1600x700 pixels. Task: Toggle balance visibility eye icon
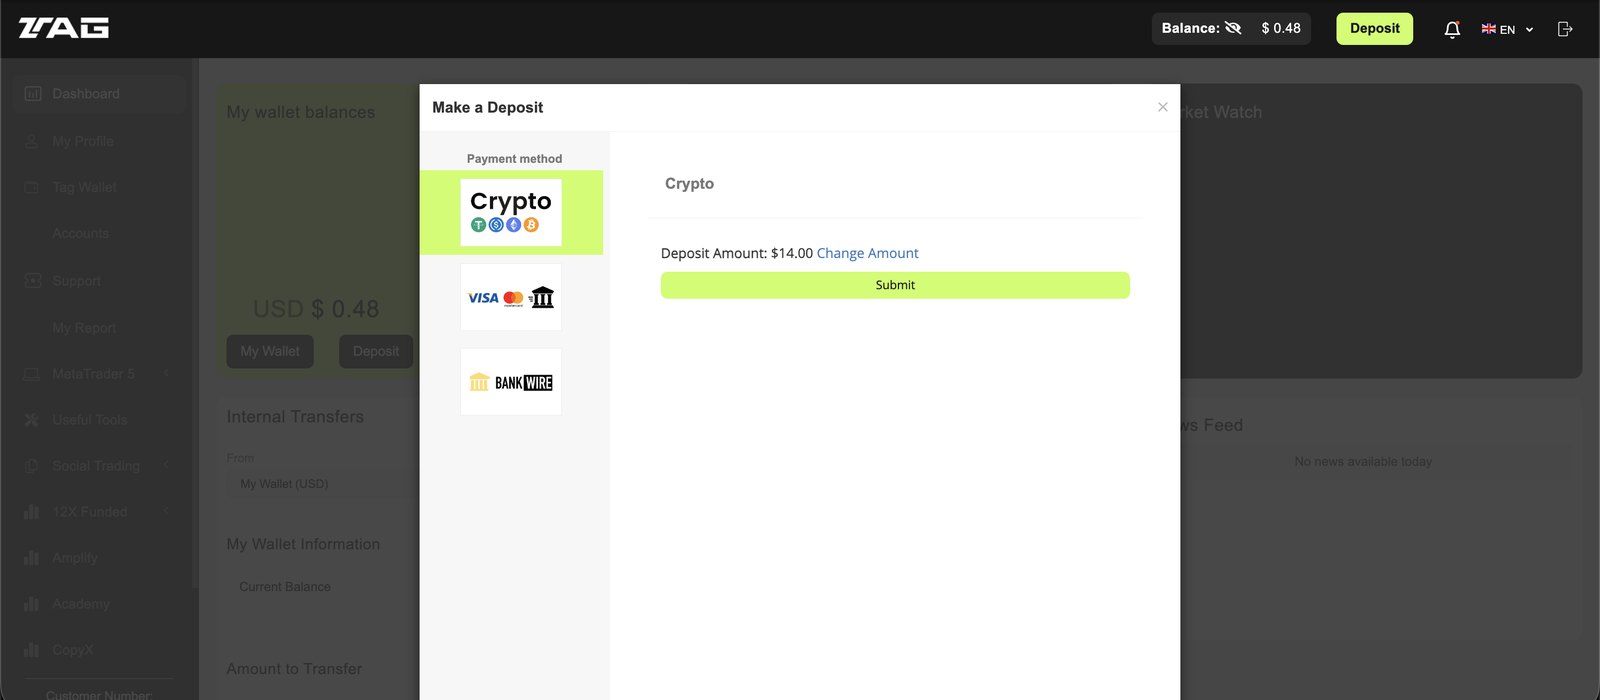(x=1233, y=28)
